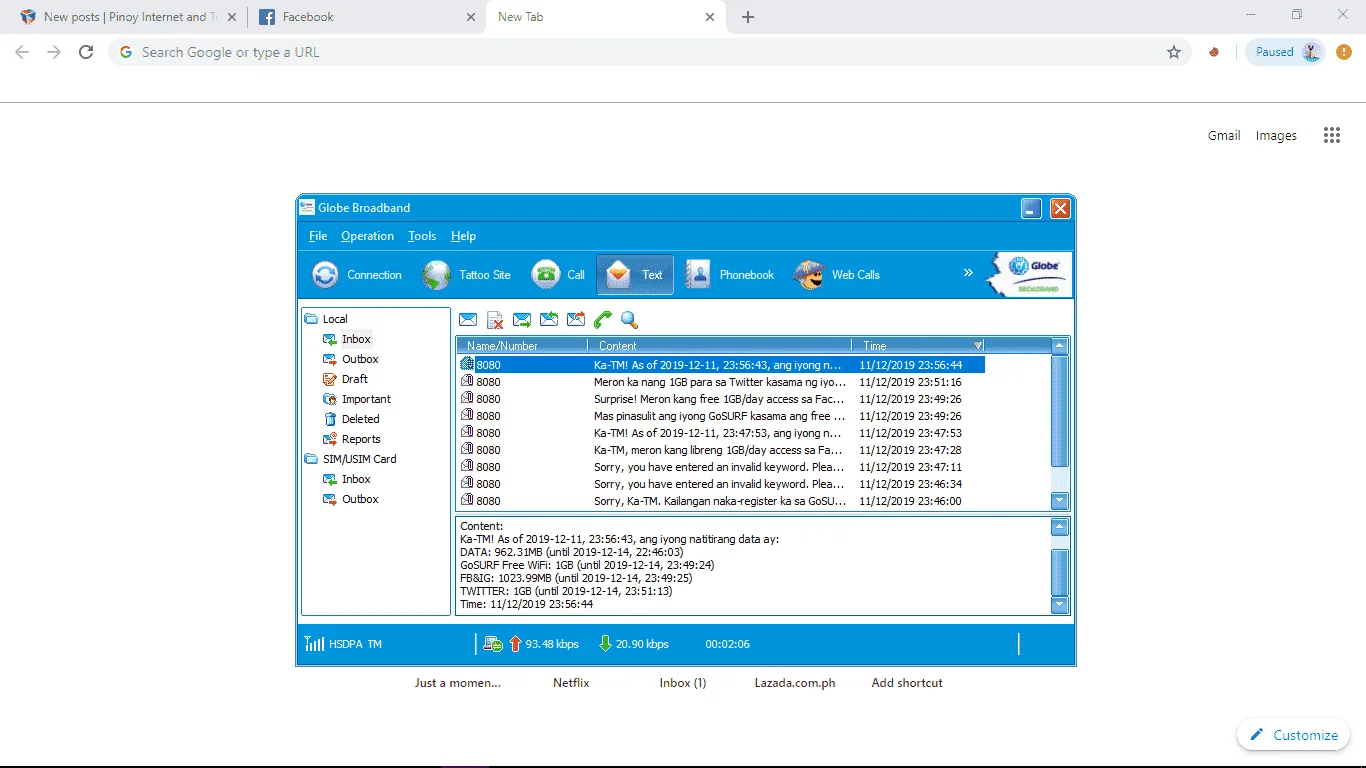Open the Tattoo Site globe icon

pyautogui.click(x=437, y=275)
